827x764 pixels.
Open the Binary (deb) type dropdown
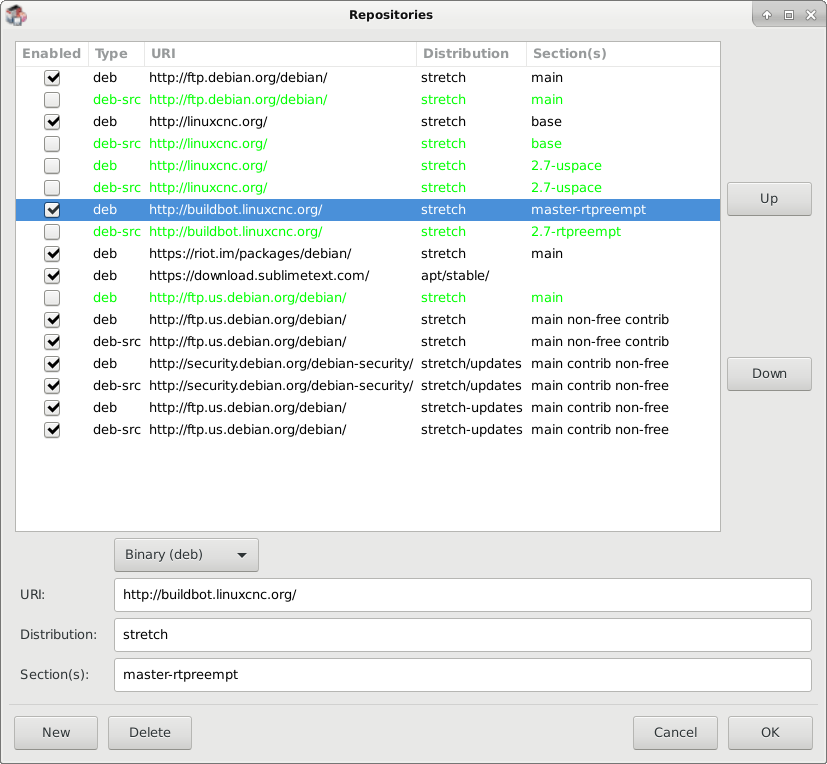(x=186, y=555)
